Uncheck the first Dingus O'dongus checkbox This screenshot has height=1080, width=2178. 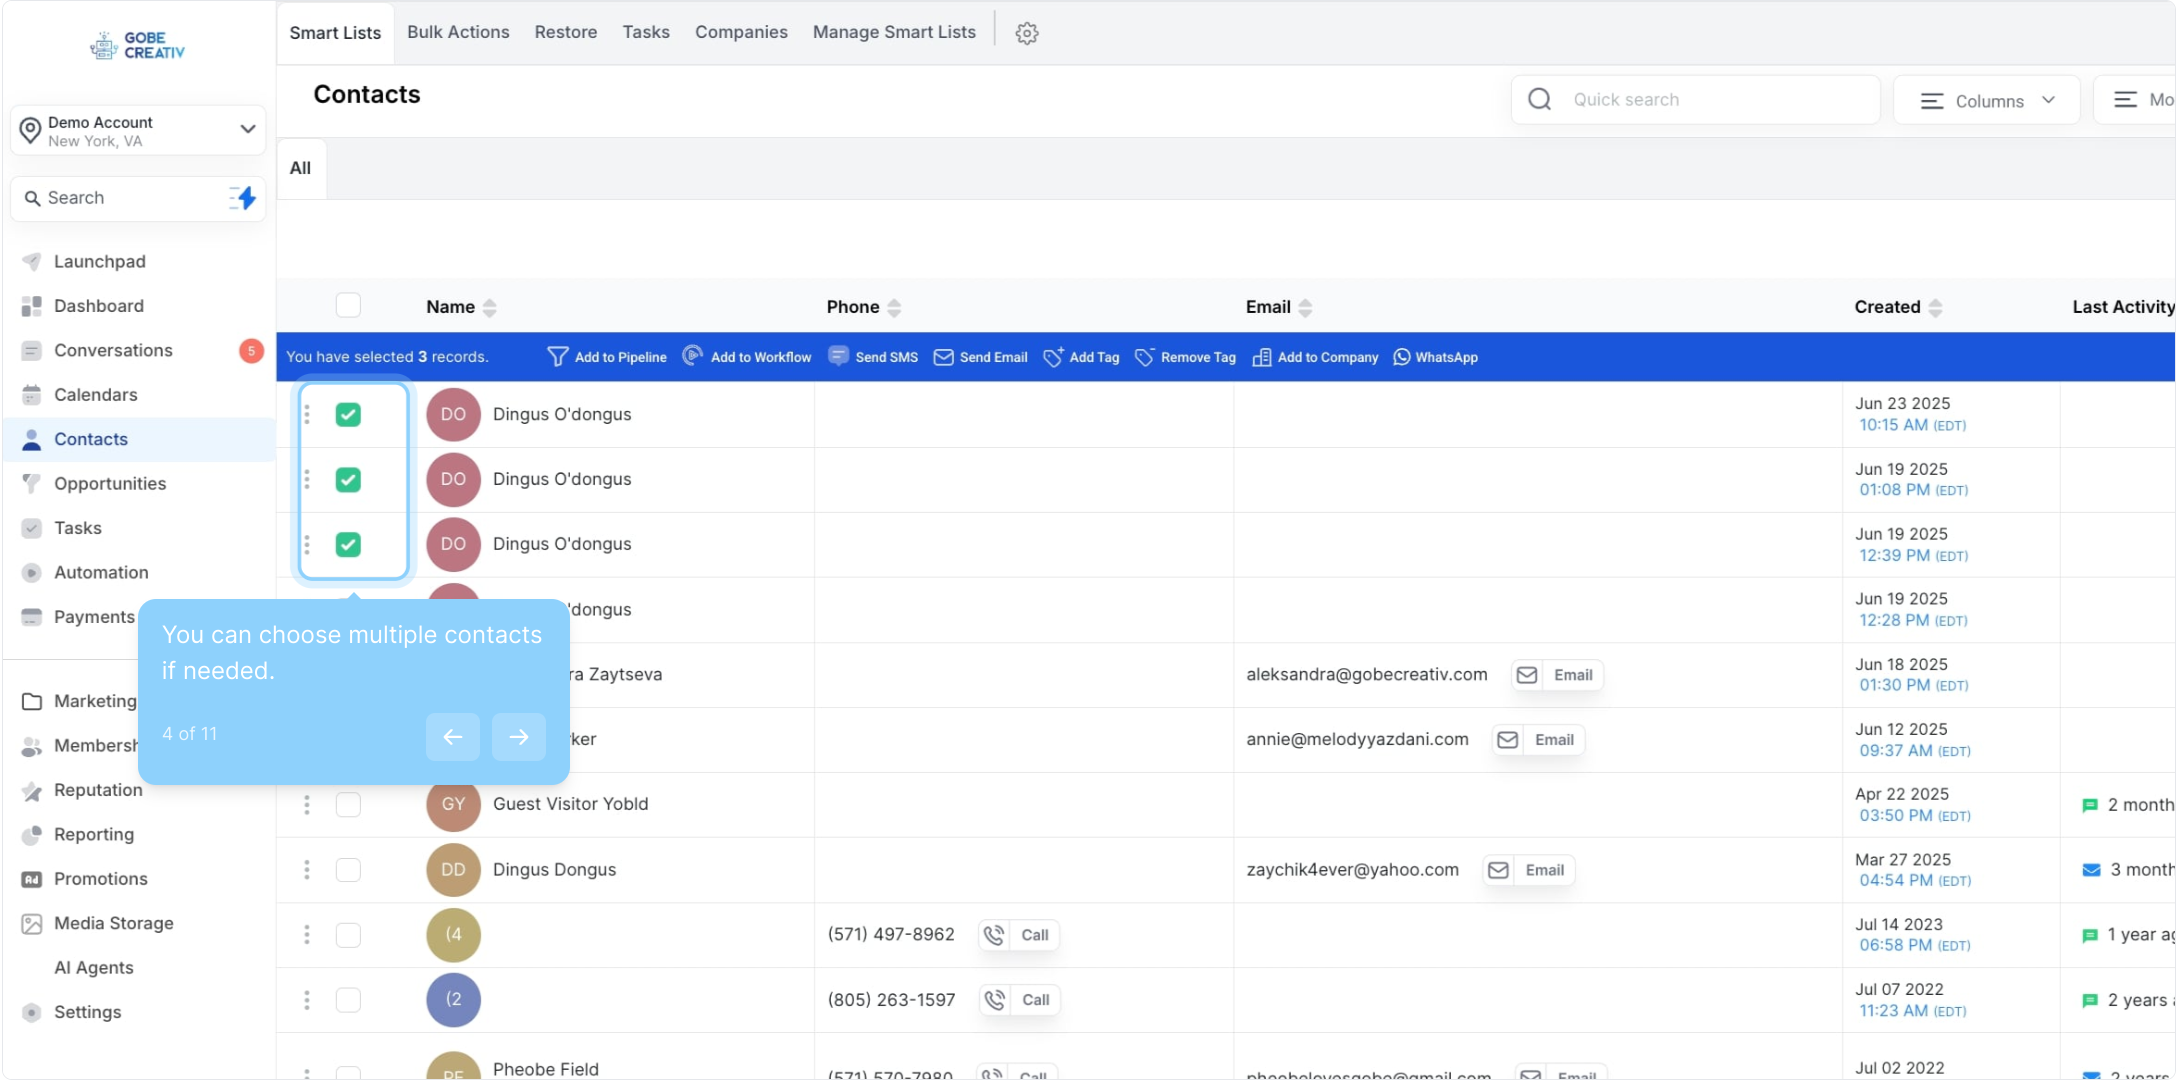click(x=348, y=414)
